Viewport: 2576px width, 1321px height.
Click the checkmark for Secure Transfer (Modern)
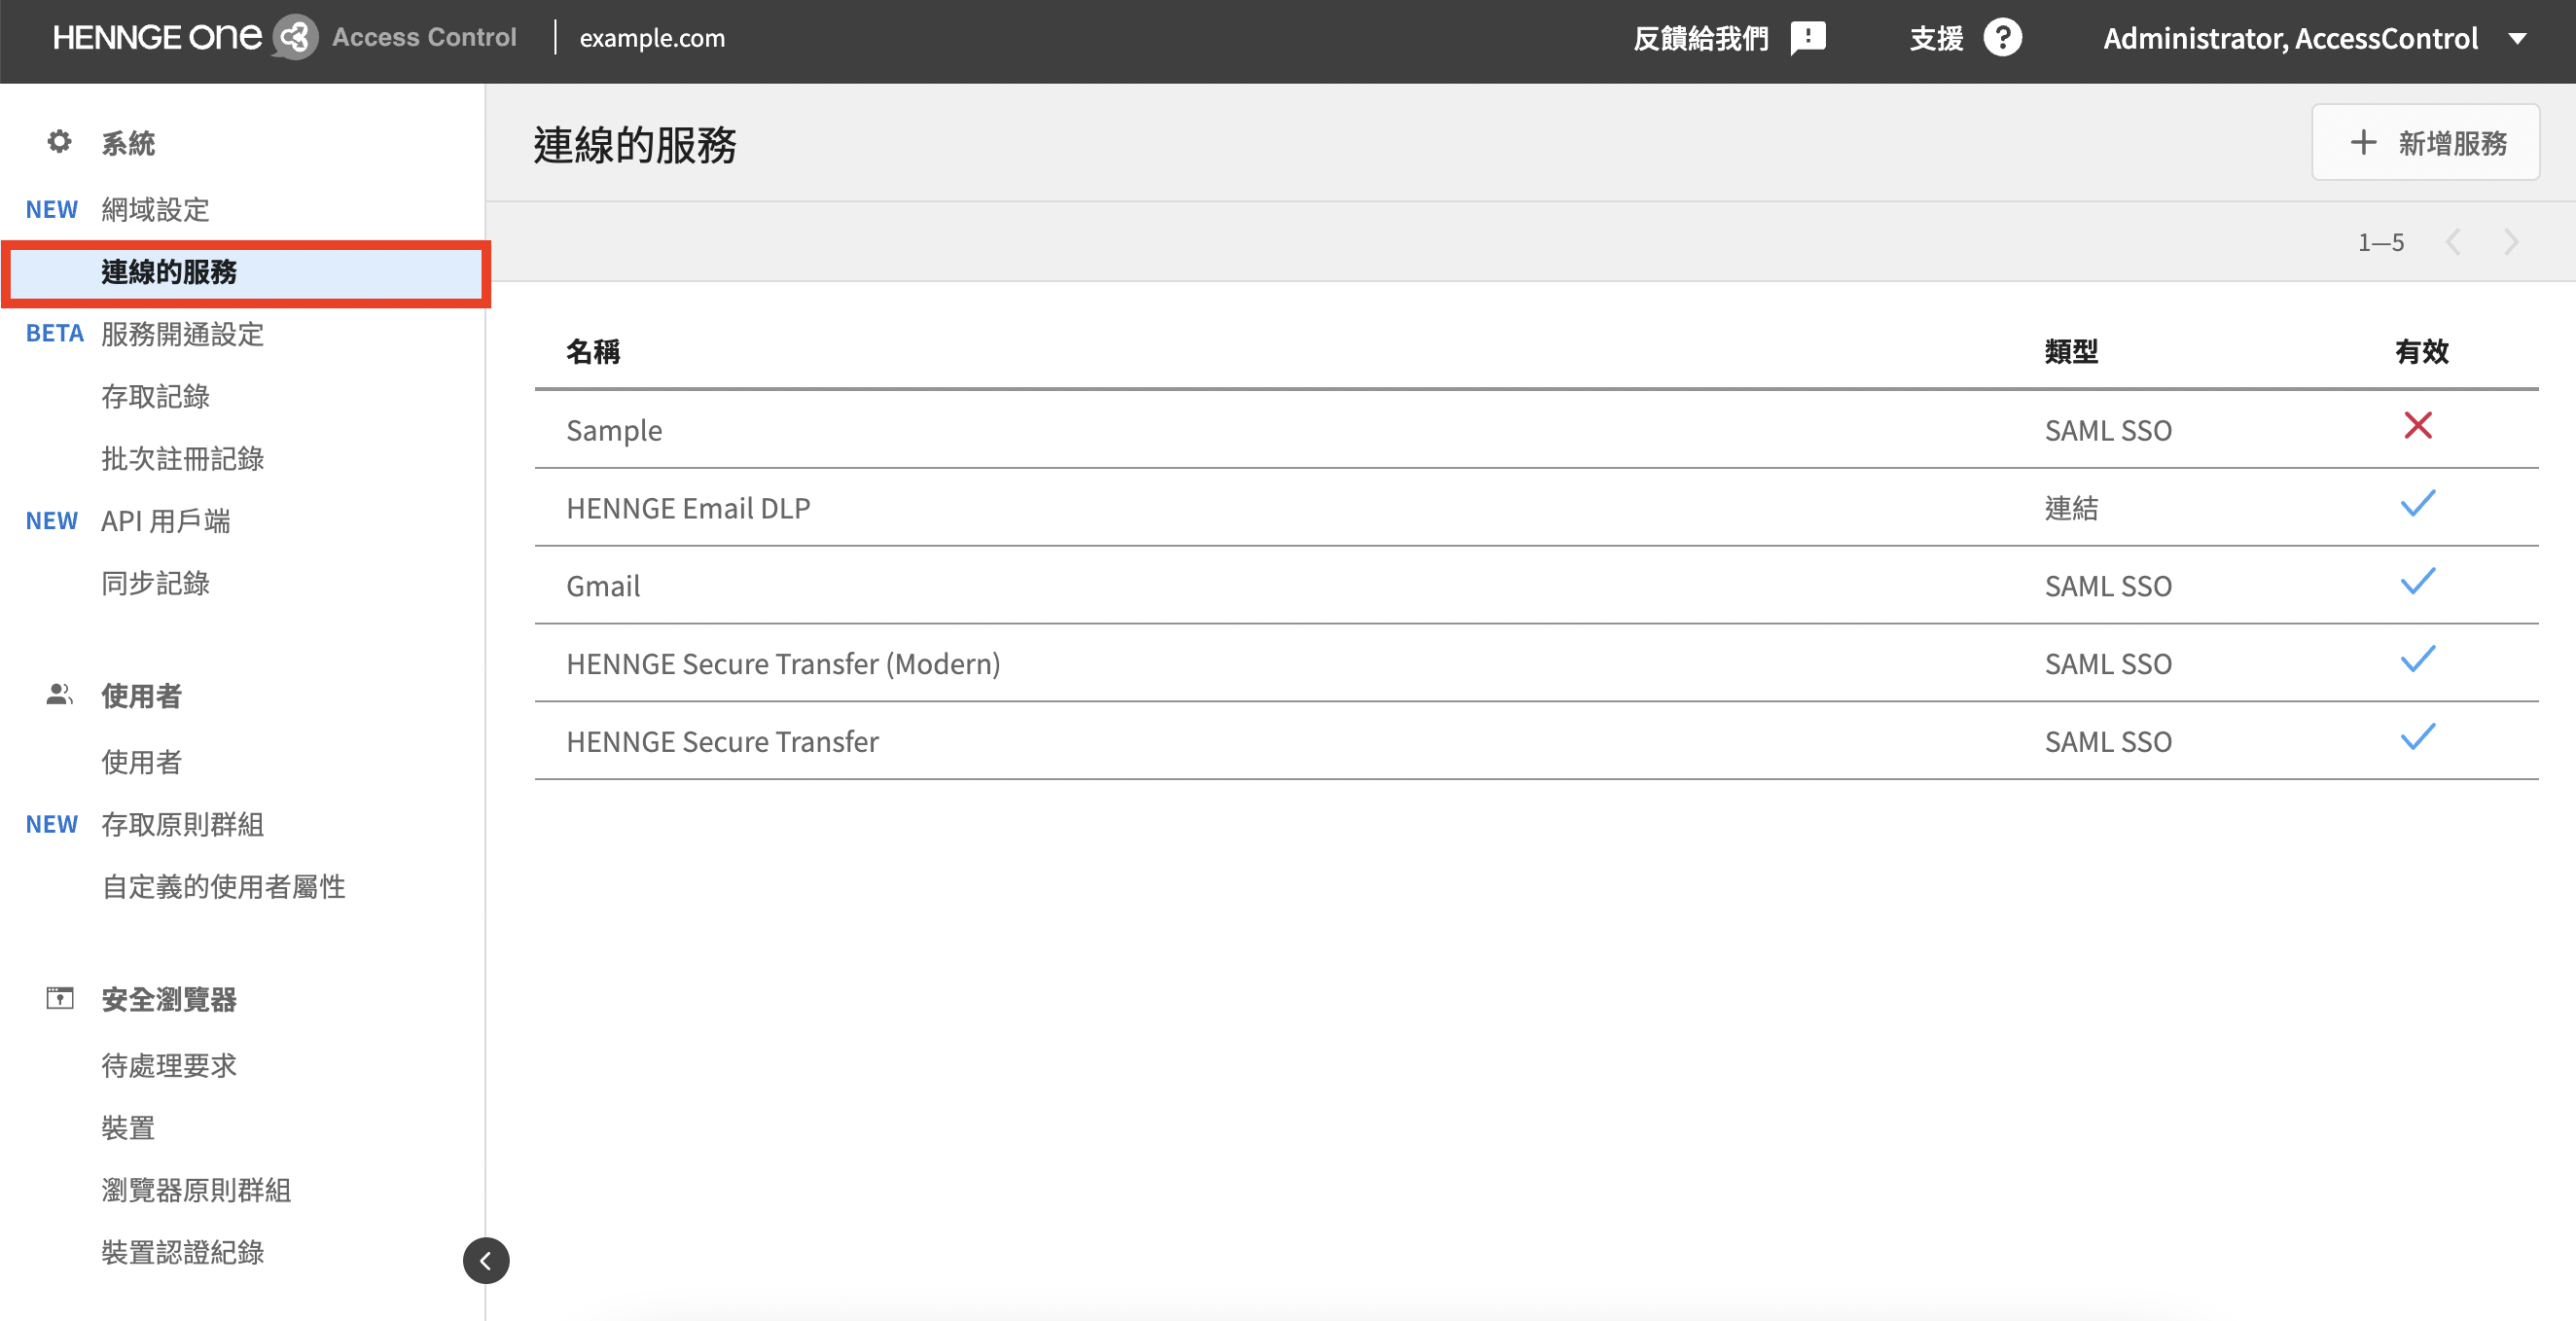pyautogui.click(x=2418, y=660)
